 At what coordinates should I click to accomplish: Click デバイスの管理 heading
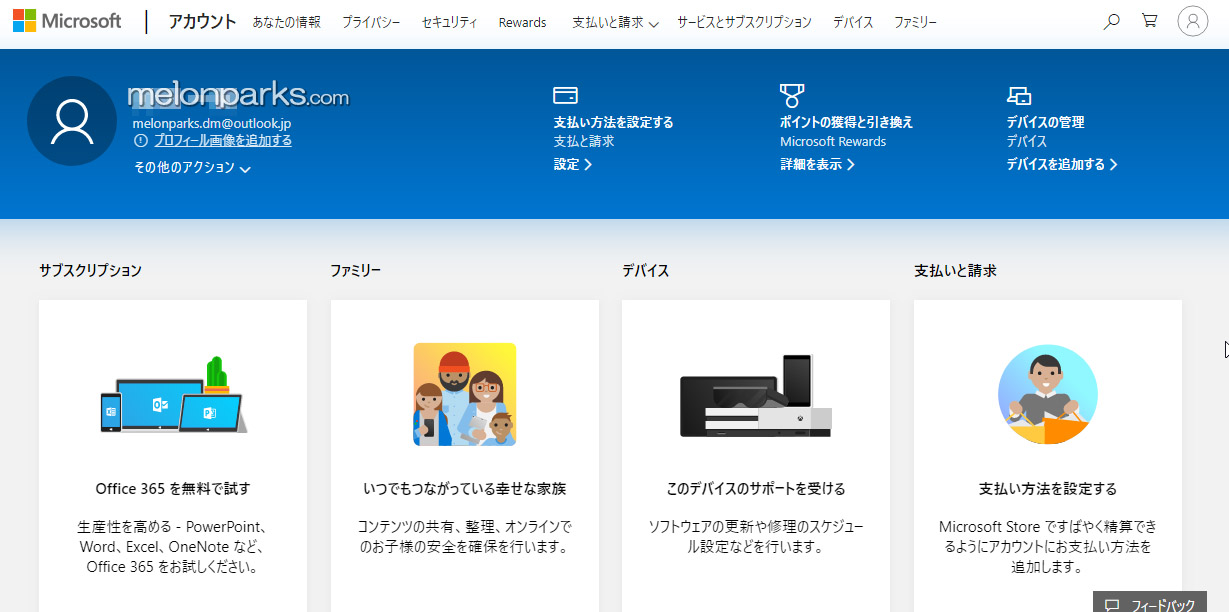(1045, 122)
